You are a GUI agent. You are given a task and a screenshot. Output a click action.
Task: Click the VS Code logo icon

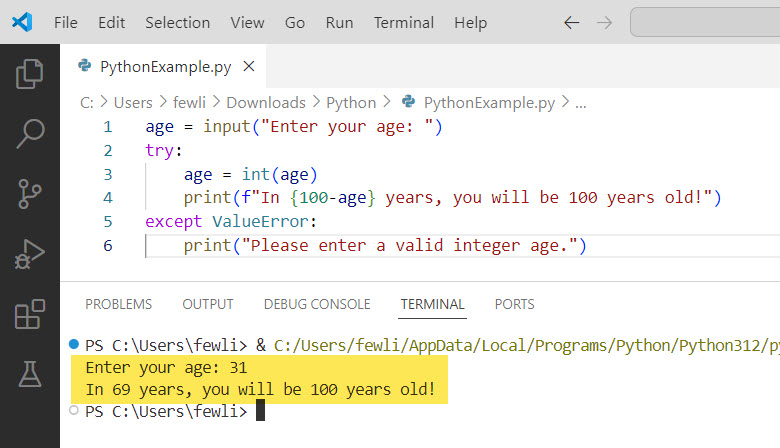[x=22, y=22]
